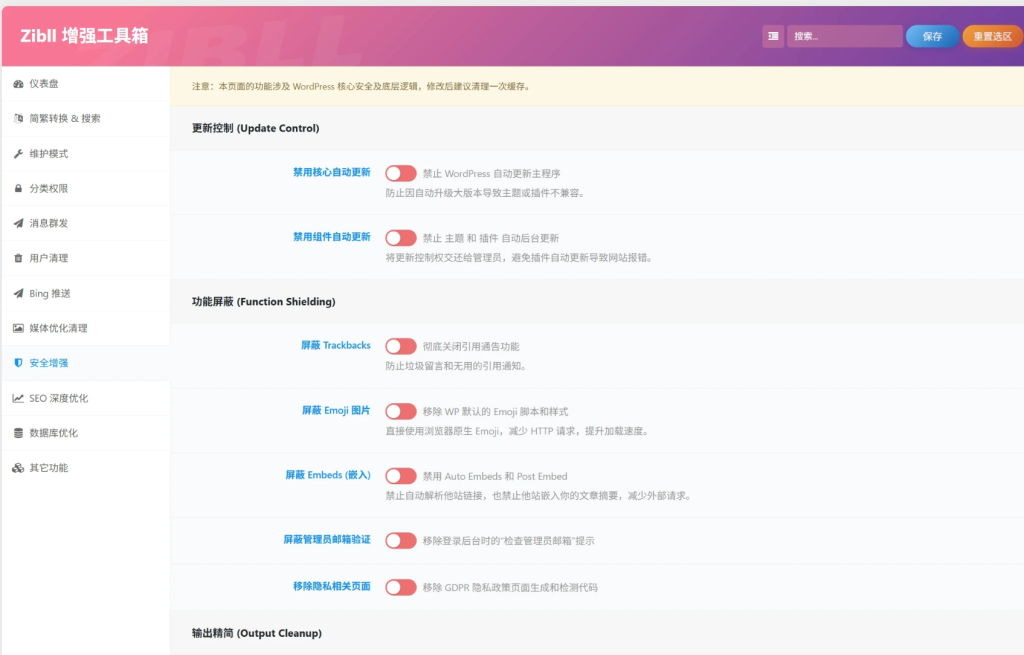Click text 移除 WP 默认的 Emoji 脚本和样式
Image resolution: width=1024 pixels, height=655 pixels.
495,411
